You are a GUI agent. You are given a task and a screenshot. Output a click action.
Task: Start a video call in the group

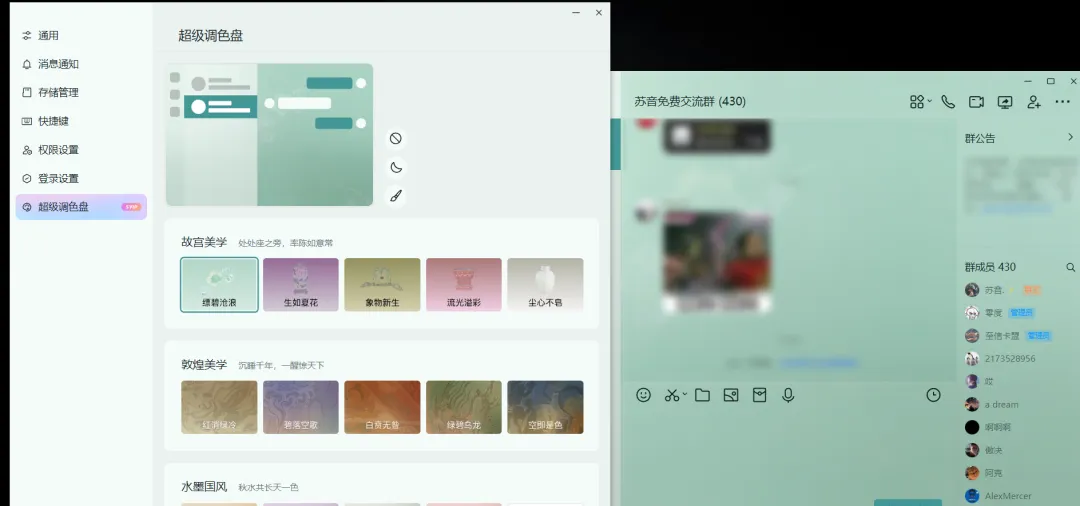click(977, 102)
